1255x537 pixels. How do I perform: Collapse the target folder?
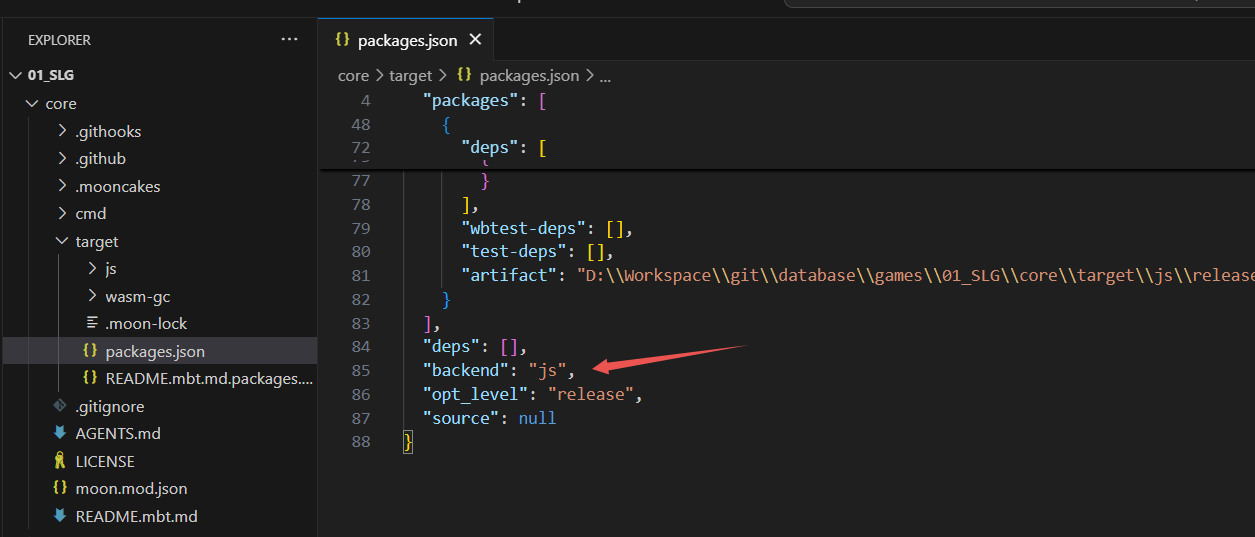click(x=62, y=241)
